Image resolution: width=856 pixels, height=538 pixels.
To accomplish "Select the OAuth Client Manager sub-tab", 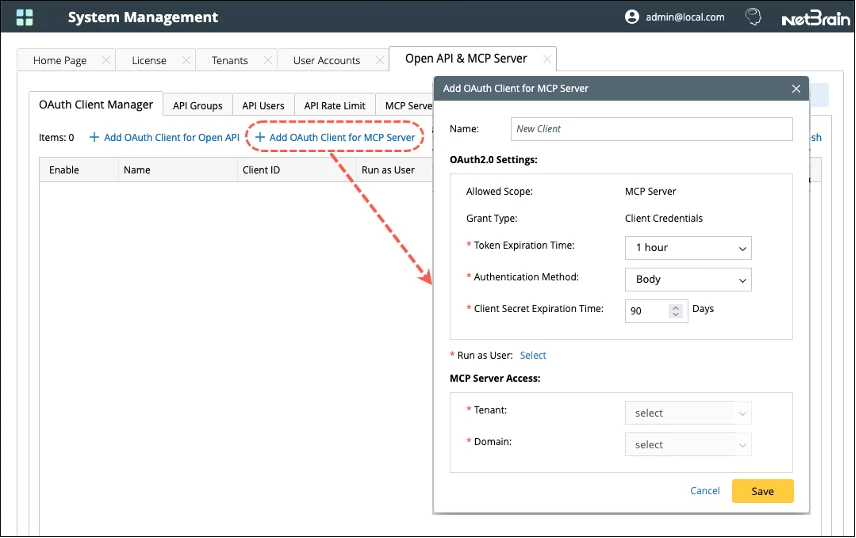I will pyautogui.click(x=96, y=104).
